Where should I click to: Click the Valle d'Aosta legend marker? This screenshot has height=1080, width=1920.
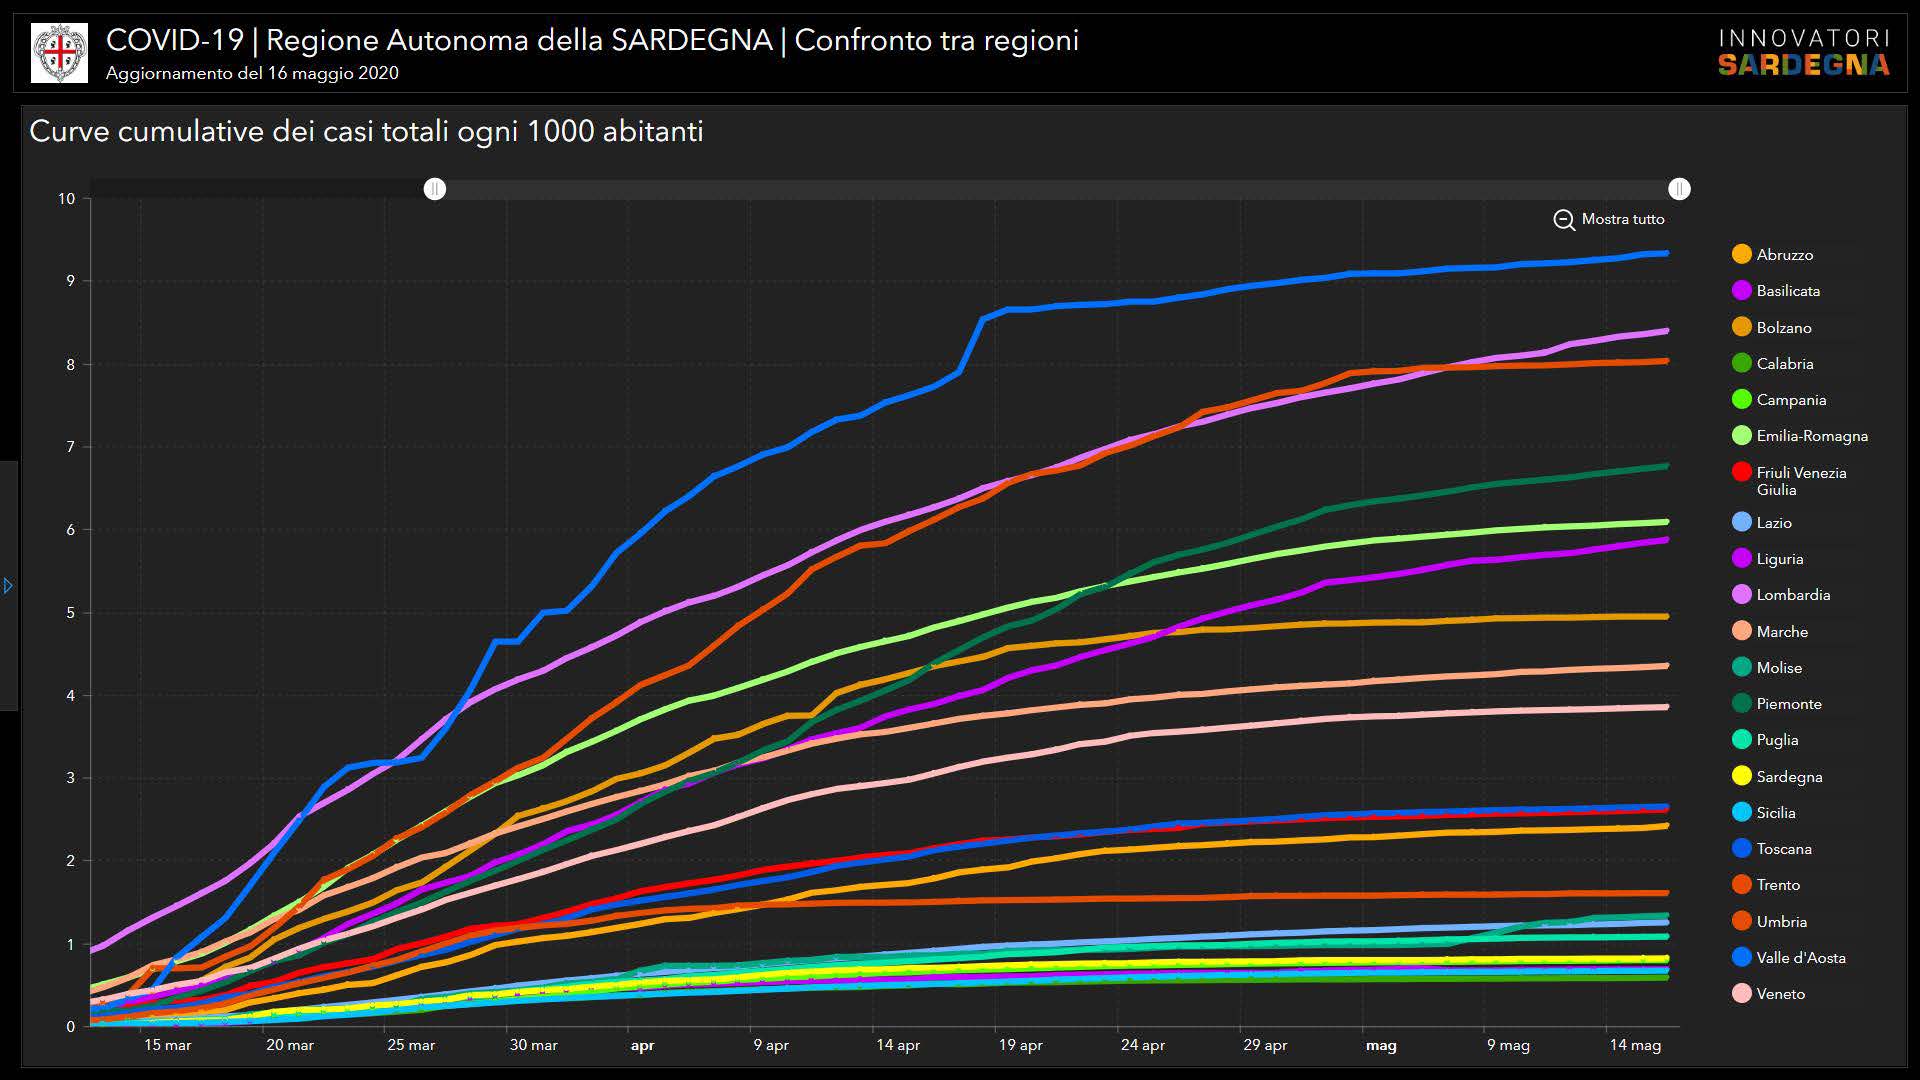pos(1742,958)
